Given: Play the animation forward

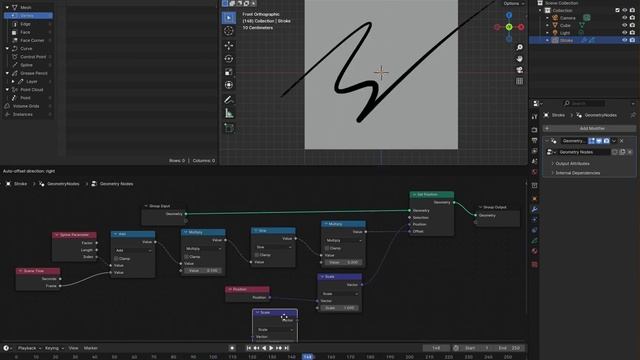Looking at the screenshot, I should (x=271, y=348).
